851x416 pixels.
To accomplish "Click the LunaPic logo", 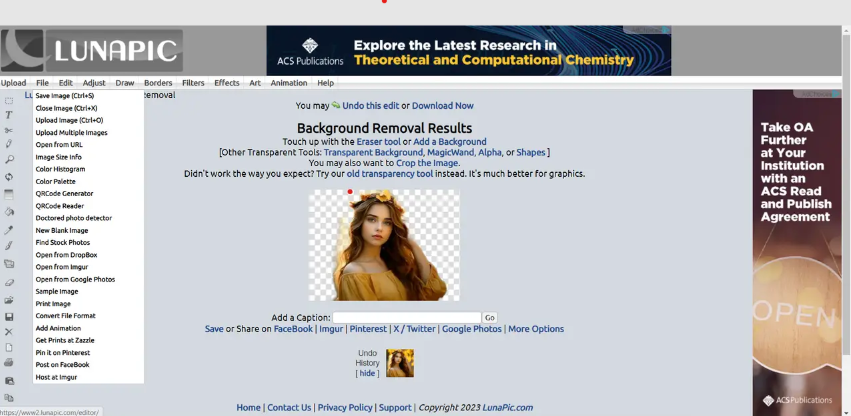I will point(92,51).
